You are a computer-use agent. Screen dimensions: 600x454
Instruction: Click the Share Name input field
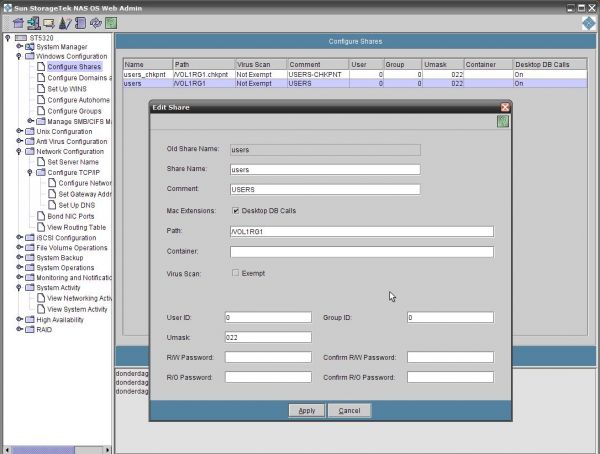tap(325, 170)
